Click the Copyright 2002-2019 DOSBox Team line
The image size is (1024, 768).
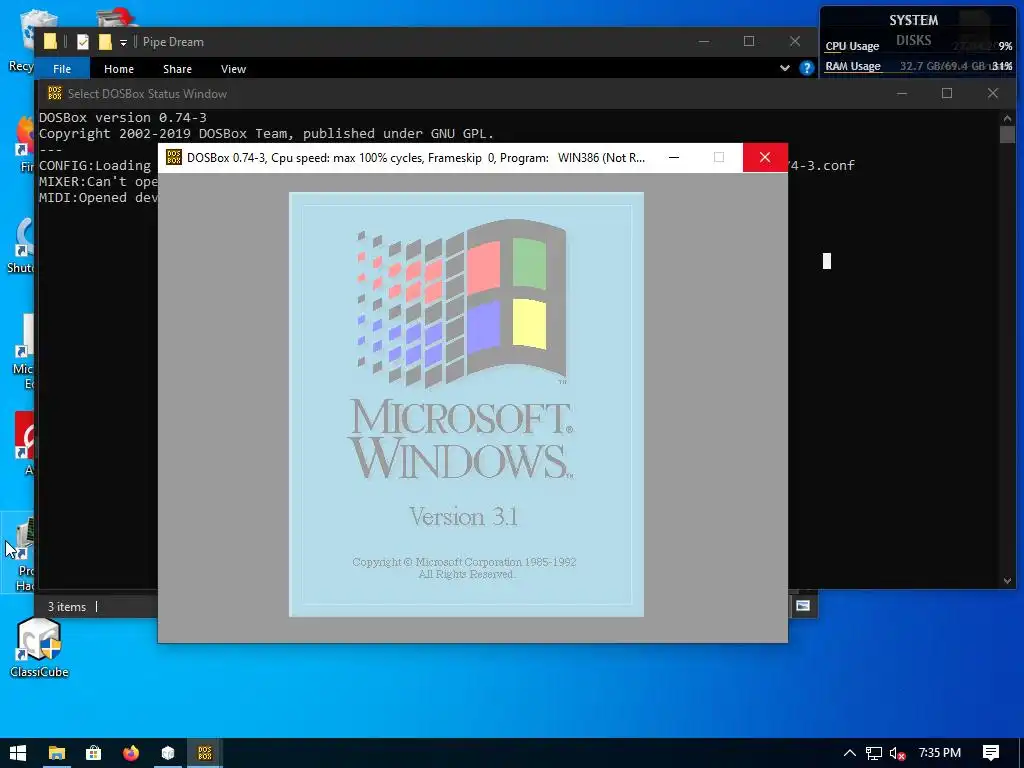(x=266, y=133)
